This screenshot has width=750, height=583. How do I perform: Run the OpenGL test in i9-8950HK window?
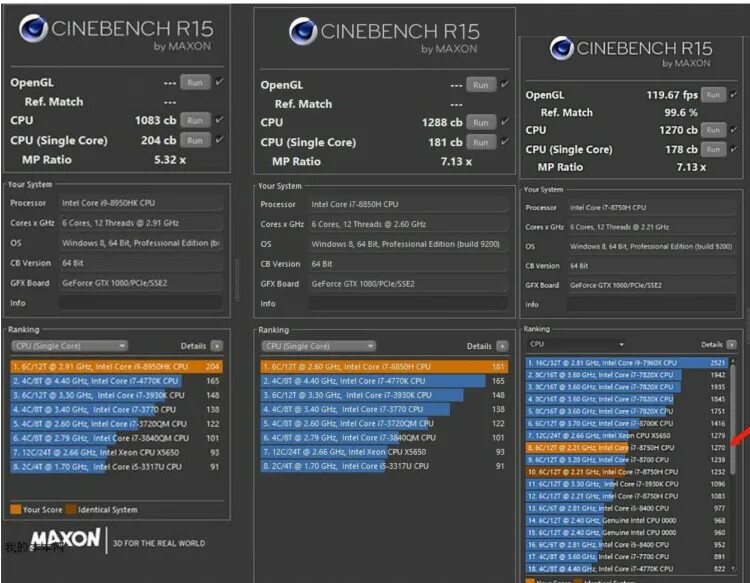pos(195,82)
